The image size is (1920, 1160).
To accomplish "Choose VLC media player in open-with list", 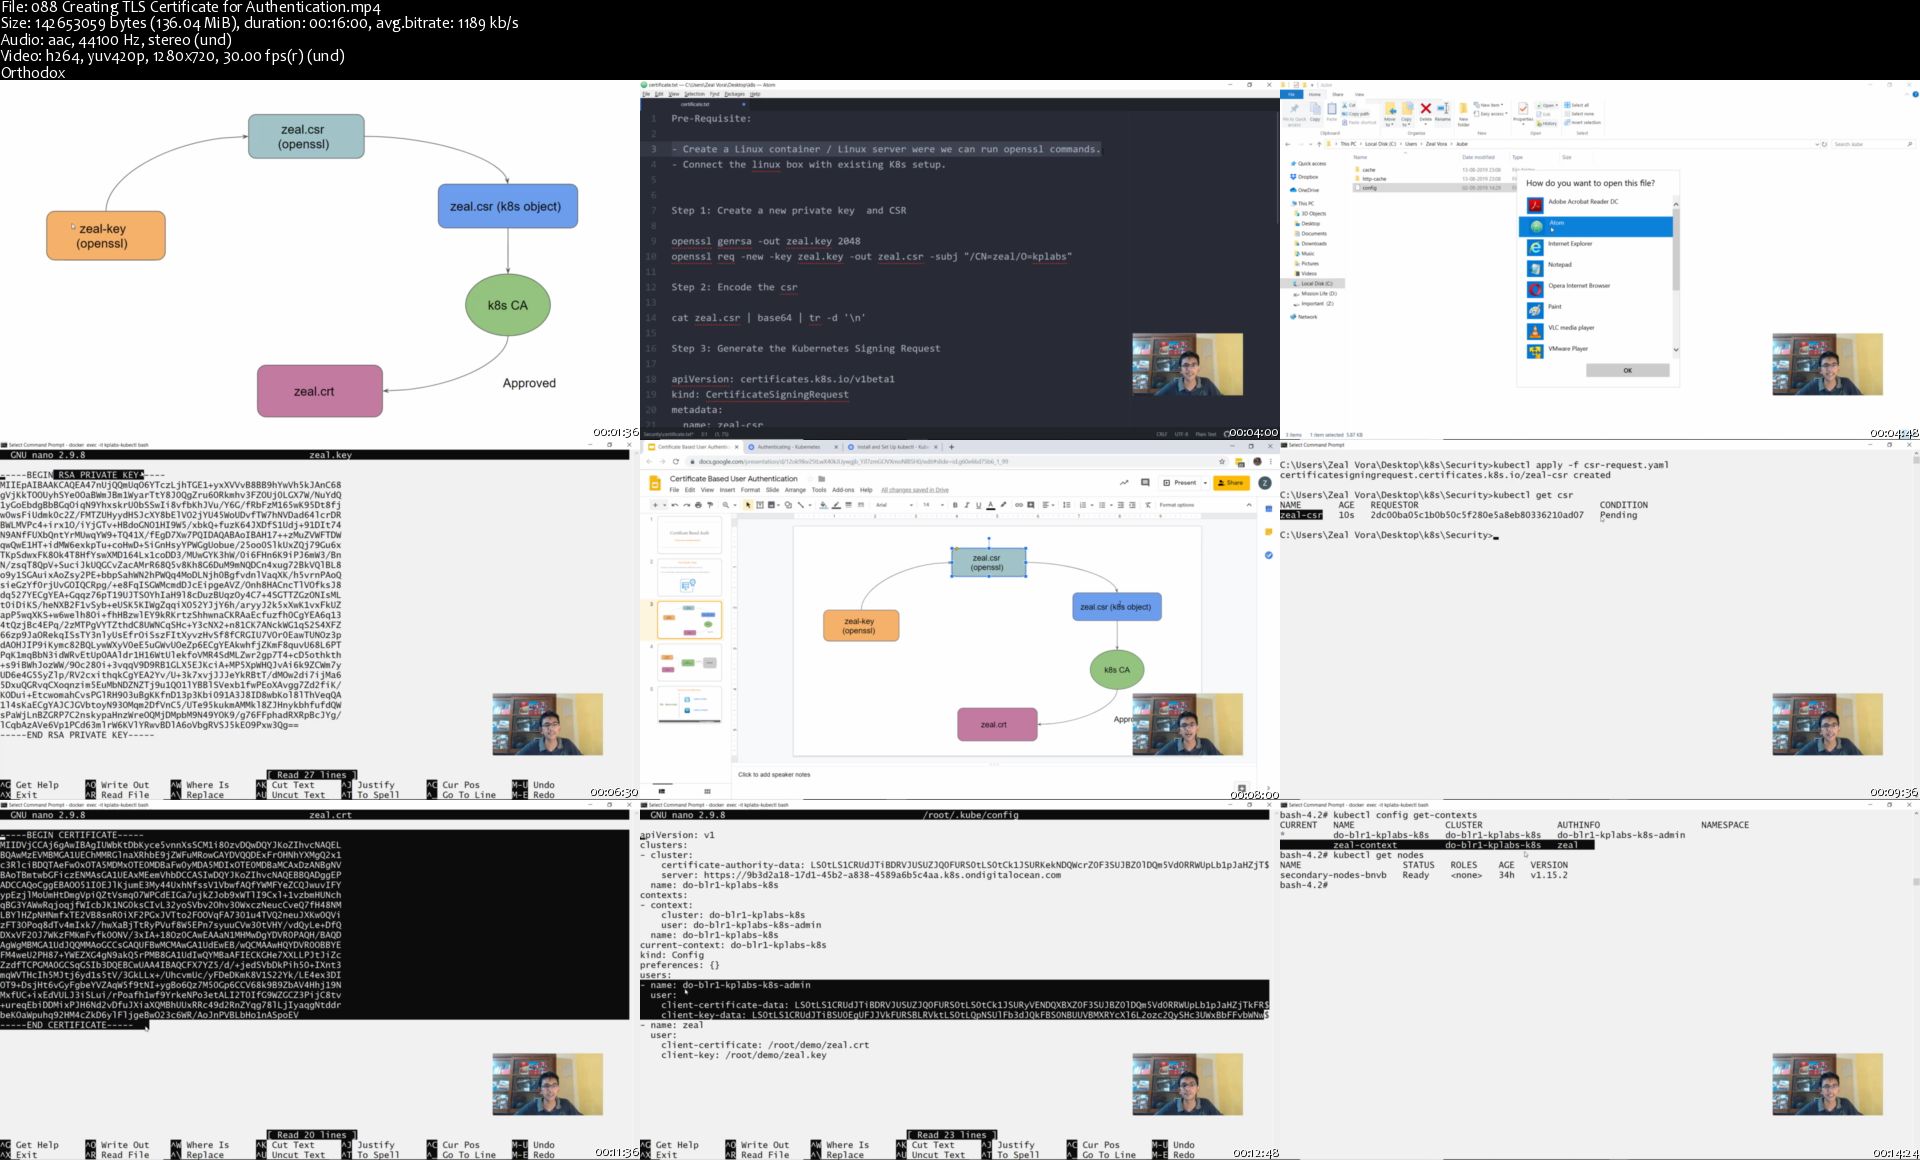I will point(1571,328).
